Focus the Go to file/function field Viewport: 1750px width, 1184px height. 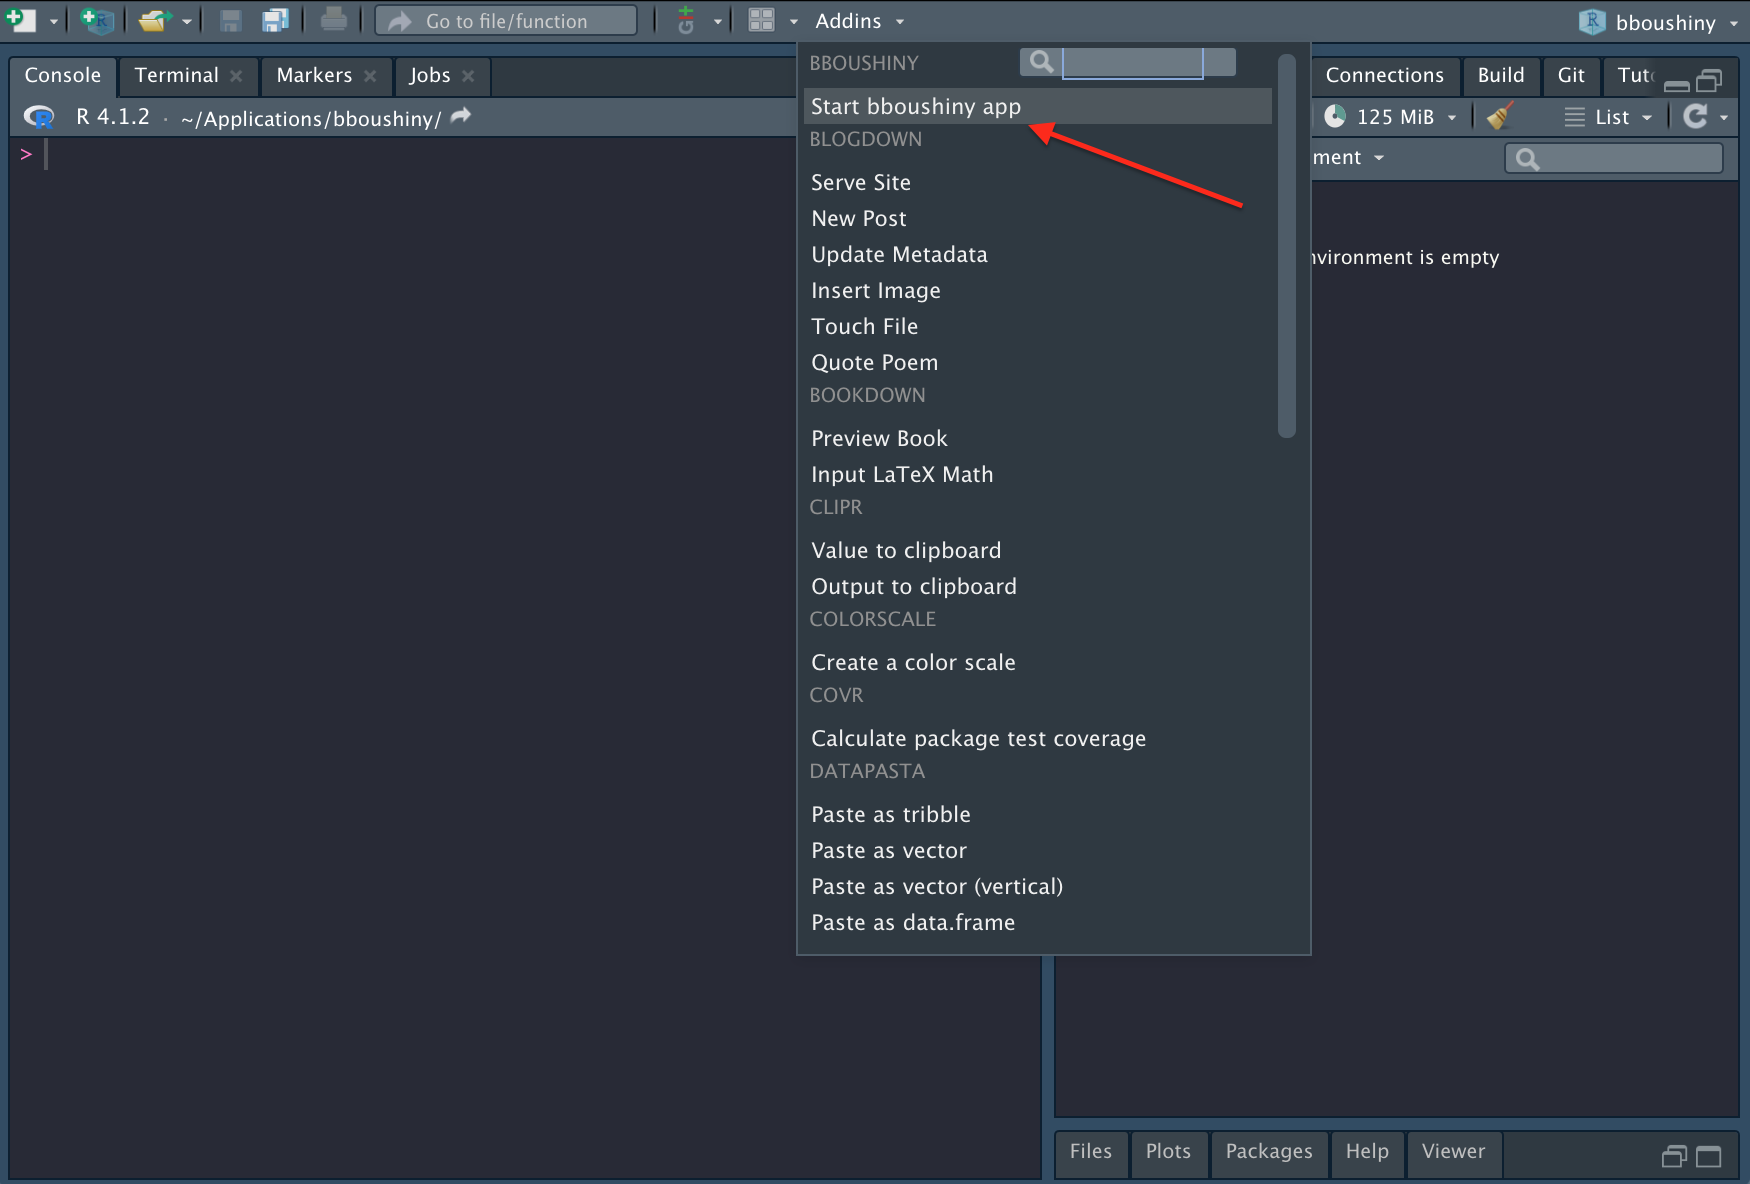click(x=506, y=21)
